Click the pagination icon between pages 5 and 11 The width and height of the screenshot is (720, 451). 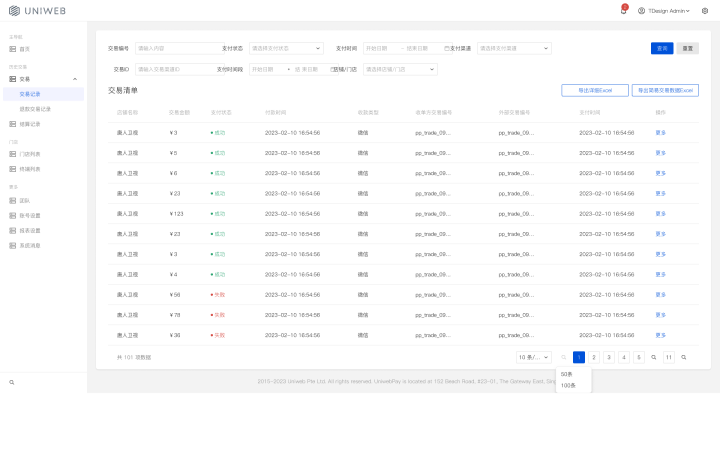point(654,357)
